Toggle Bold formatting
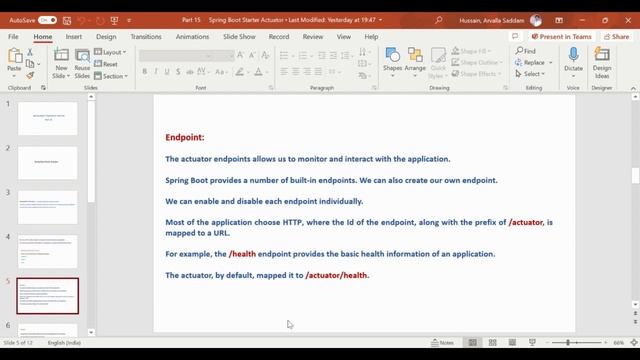The height and width of the screenshot is (360, 640). 144,72
